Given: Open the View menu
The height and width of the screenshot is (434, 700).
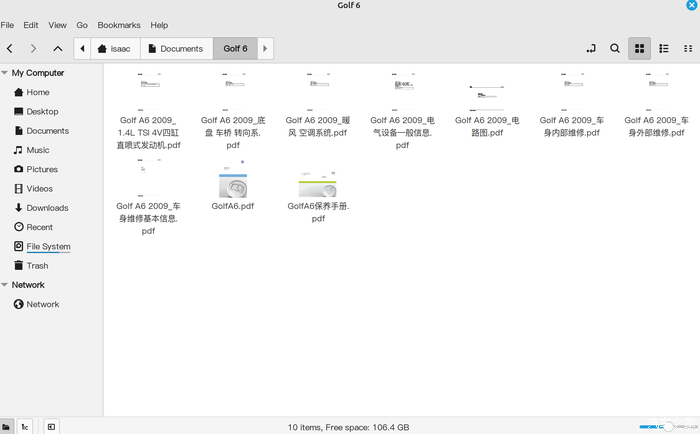Looking at the screenshot, I should pyautogui.click(x=58, y=25).
